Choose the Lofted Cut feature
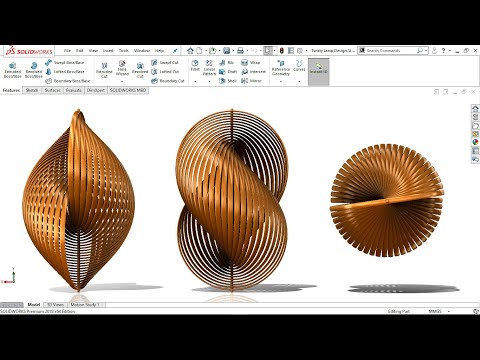 click(x=165, y=71)
